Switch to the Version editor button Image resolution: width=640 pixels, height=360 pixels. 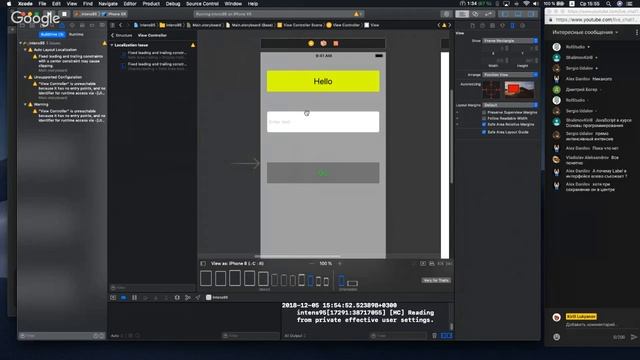click(x=488, y=14)
